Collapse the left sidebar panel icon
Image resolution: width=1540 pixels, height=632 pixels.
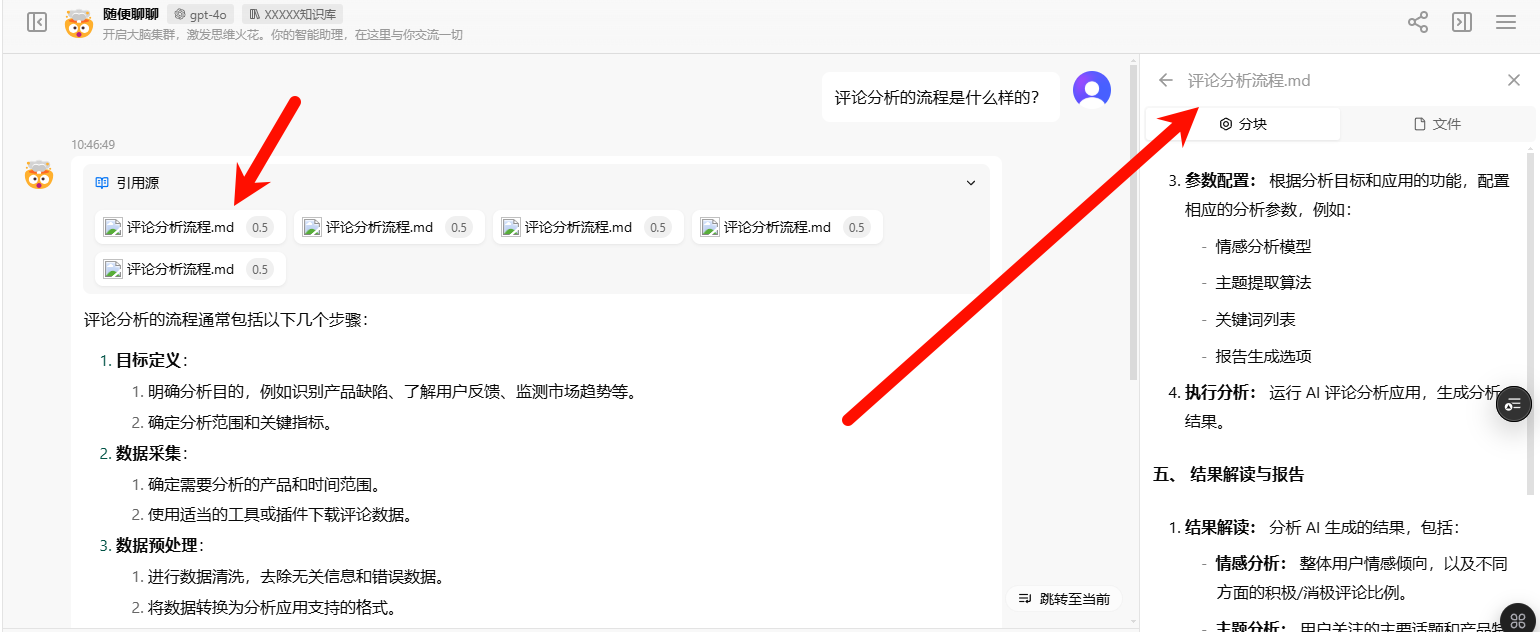[x=37, y=22]
